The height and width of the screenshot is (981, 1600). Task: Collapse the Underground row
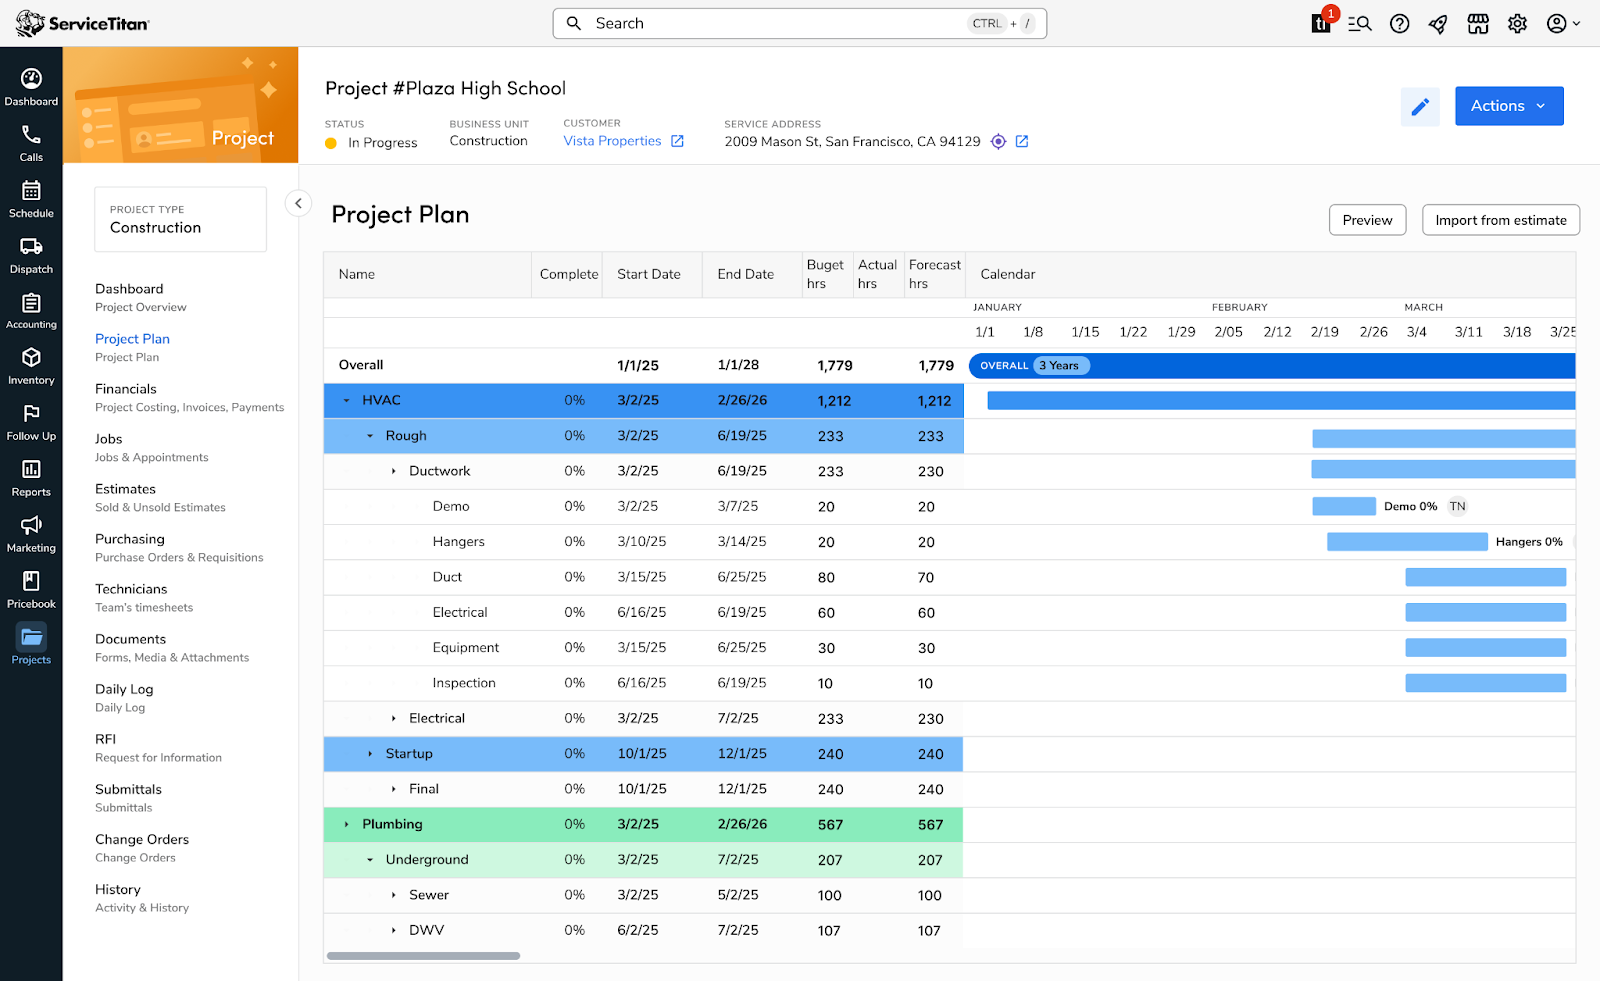[x=370, y=860]
